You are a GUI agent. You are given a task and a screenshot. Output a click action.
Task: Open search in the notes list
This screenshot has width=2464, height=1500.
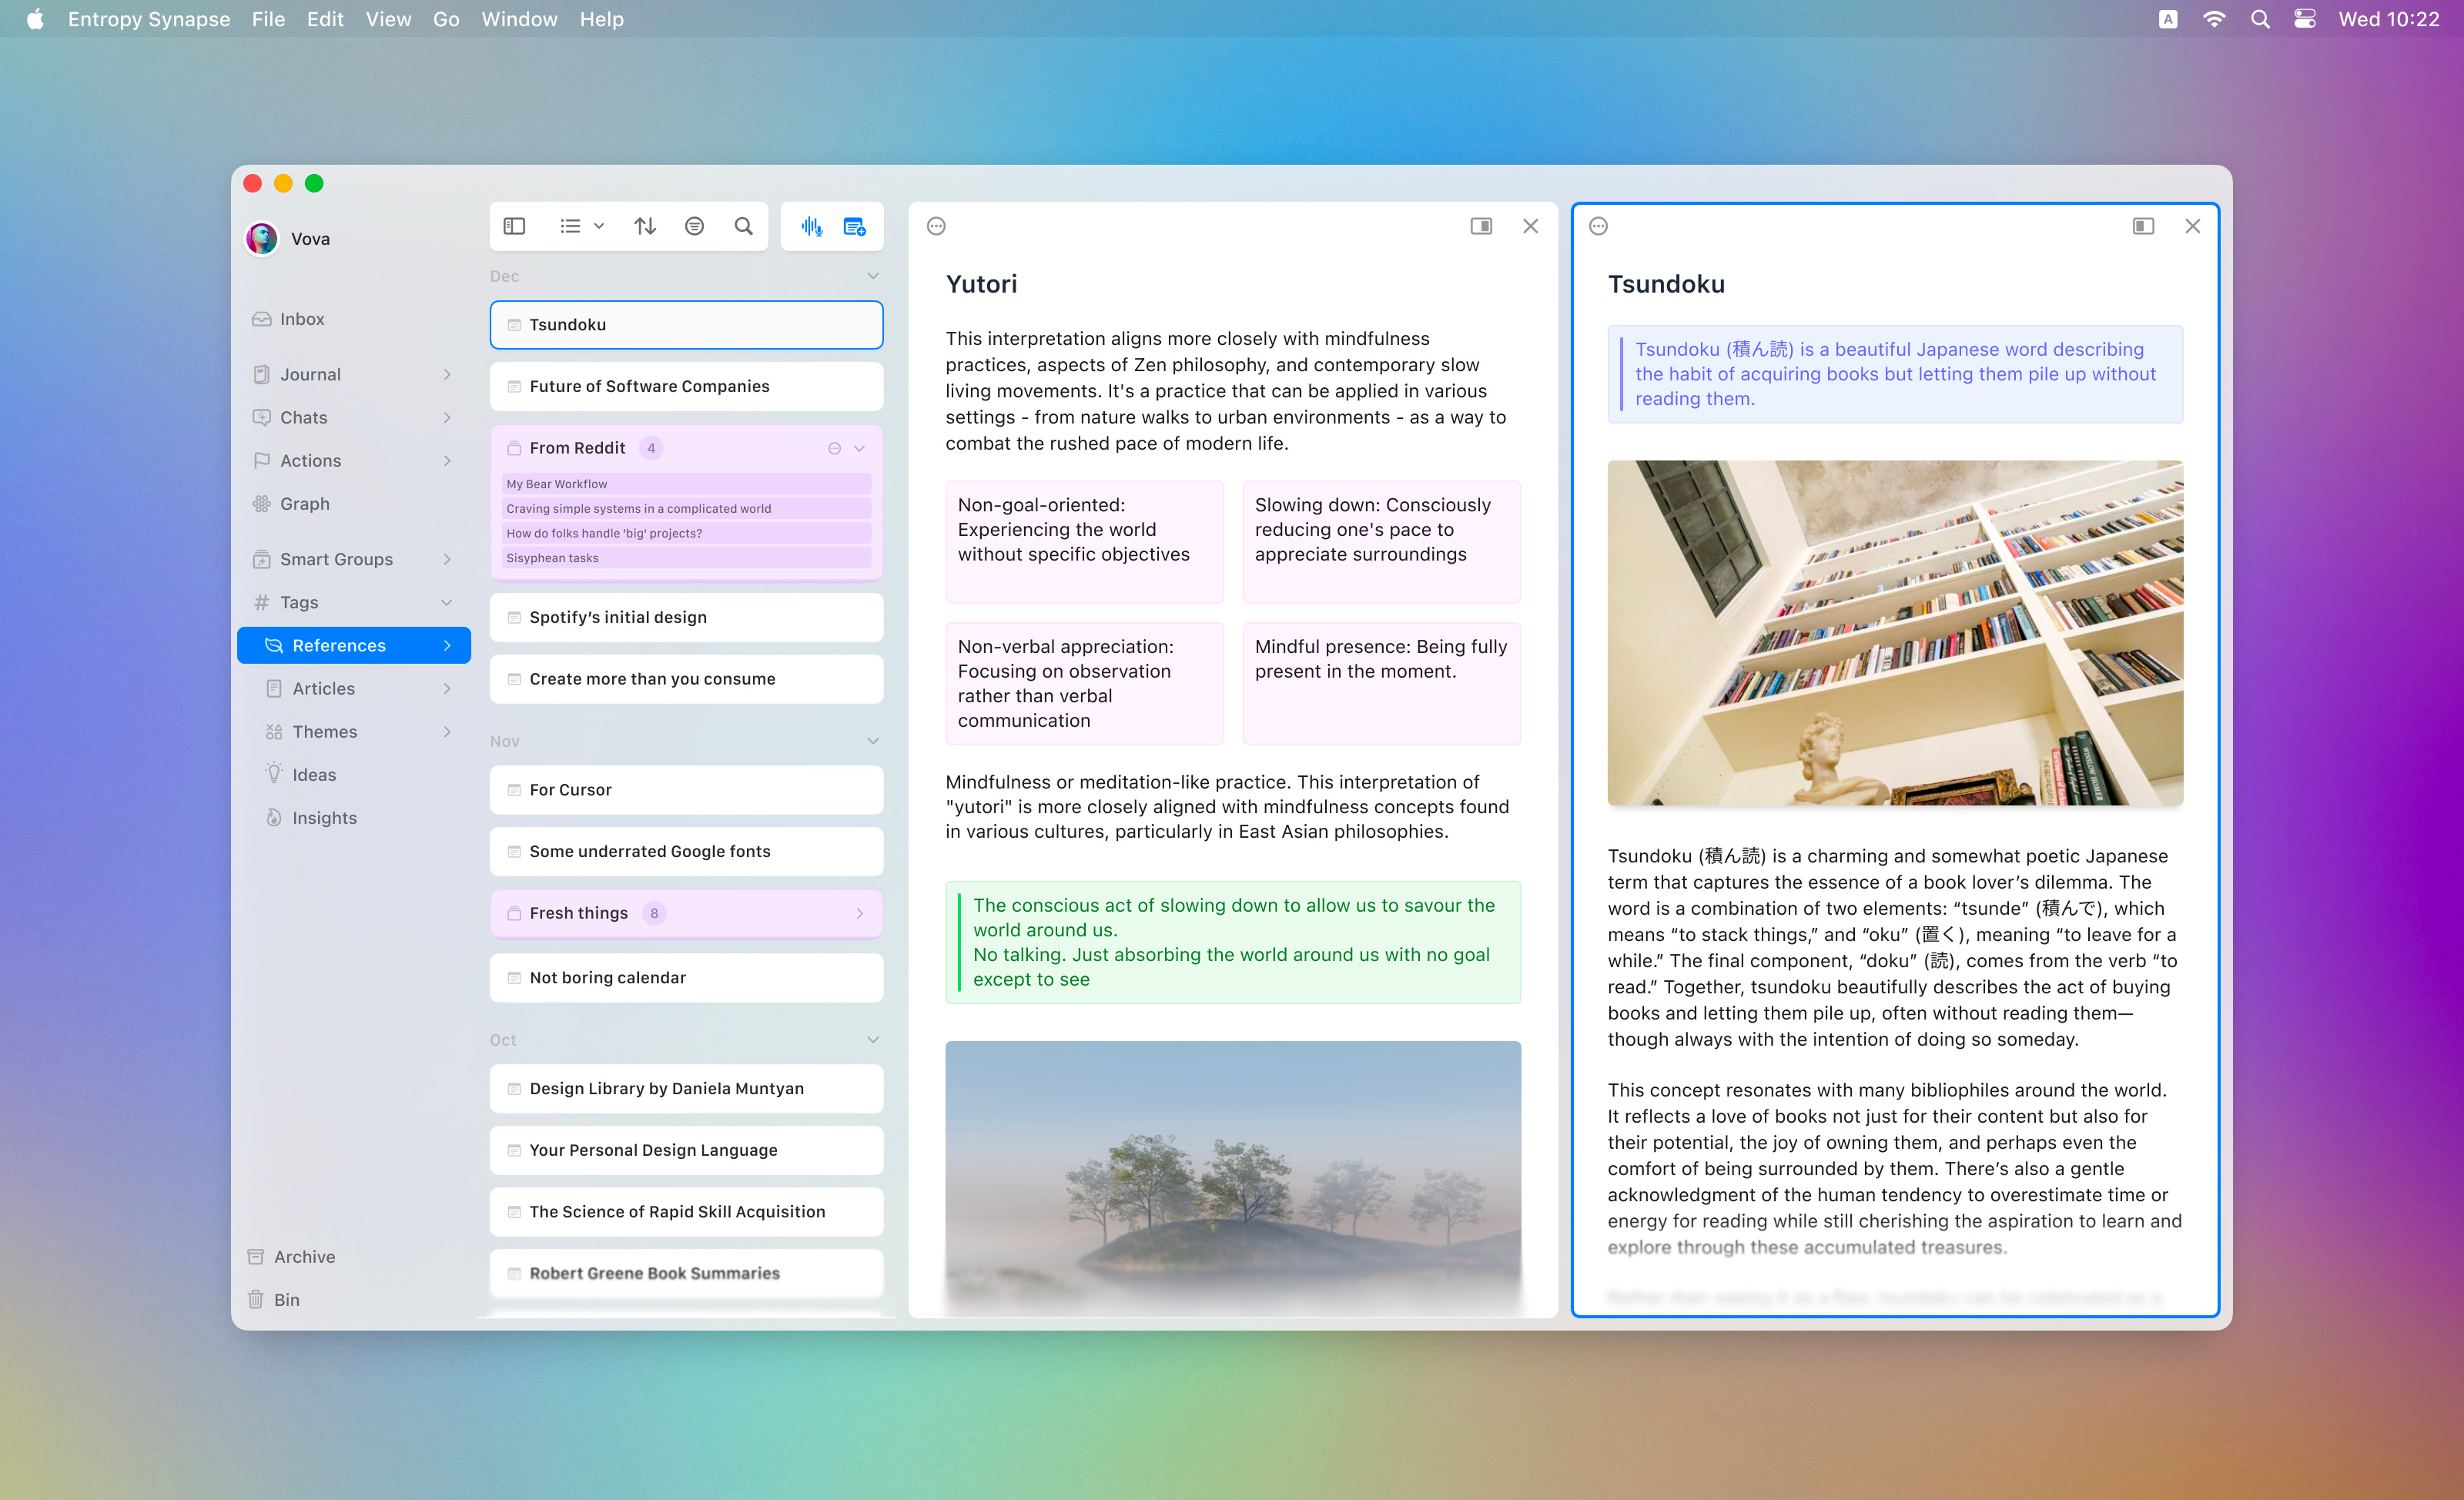coord(743,226)
